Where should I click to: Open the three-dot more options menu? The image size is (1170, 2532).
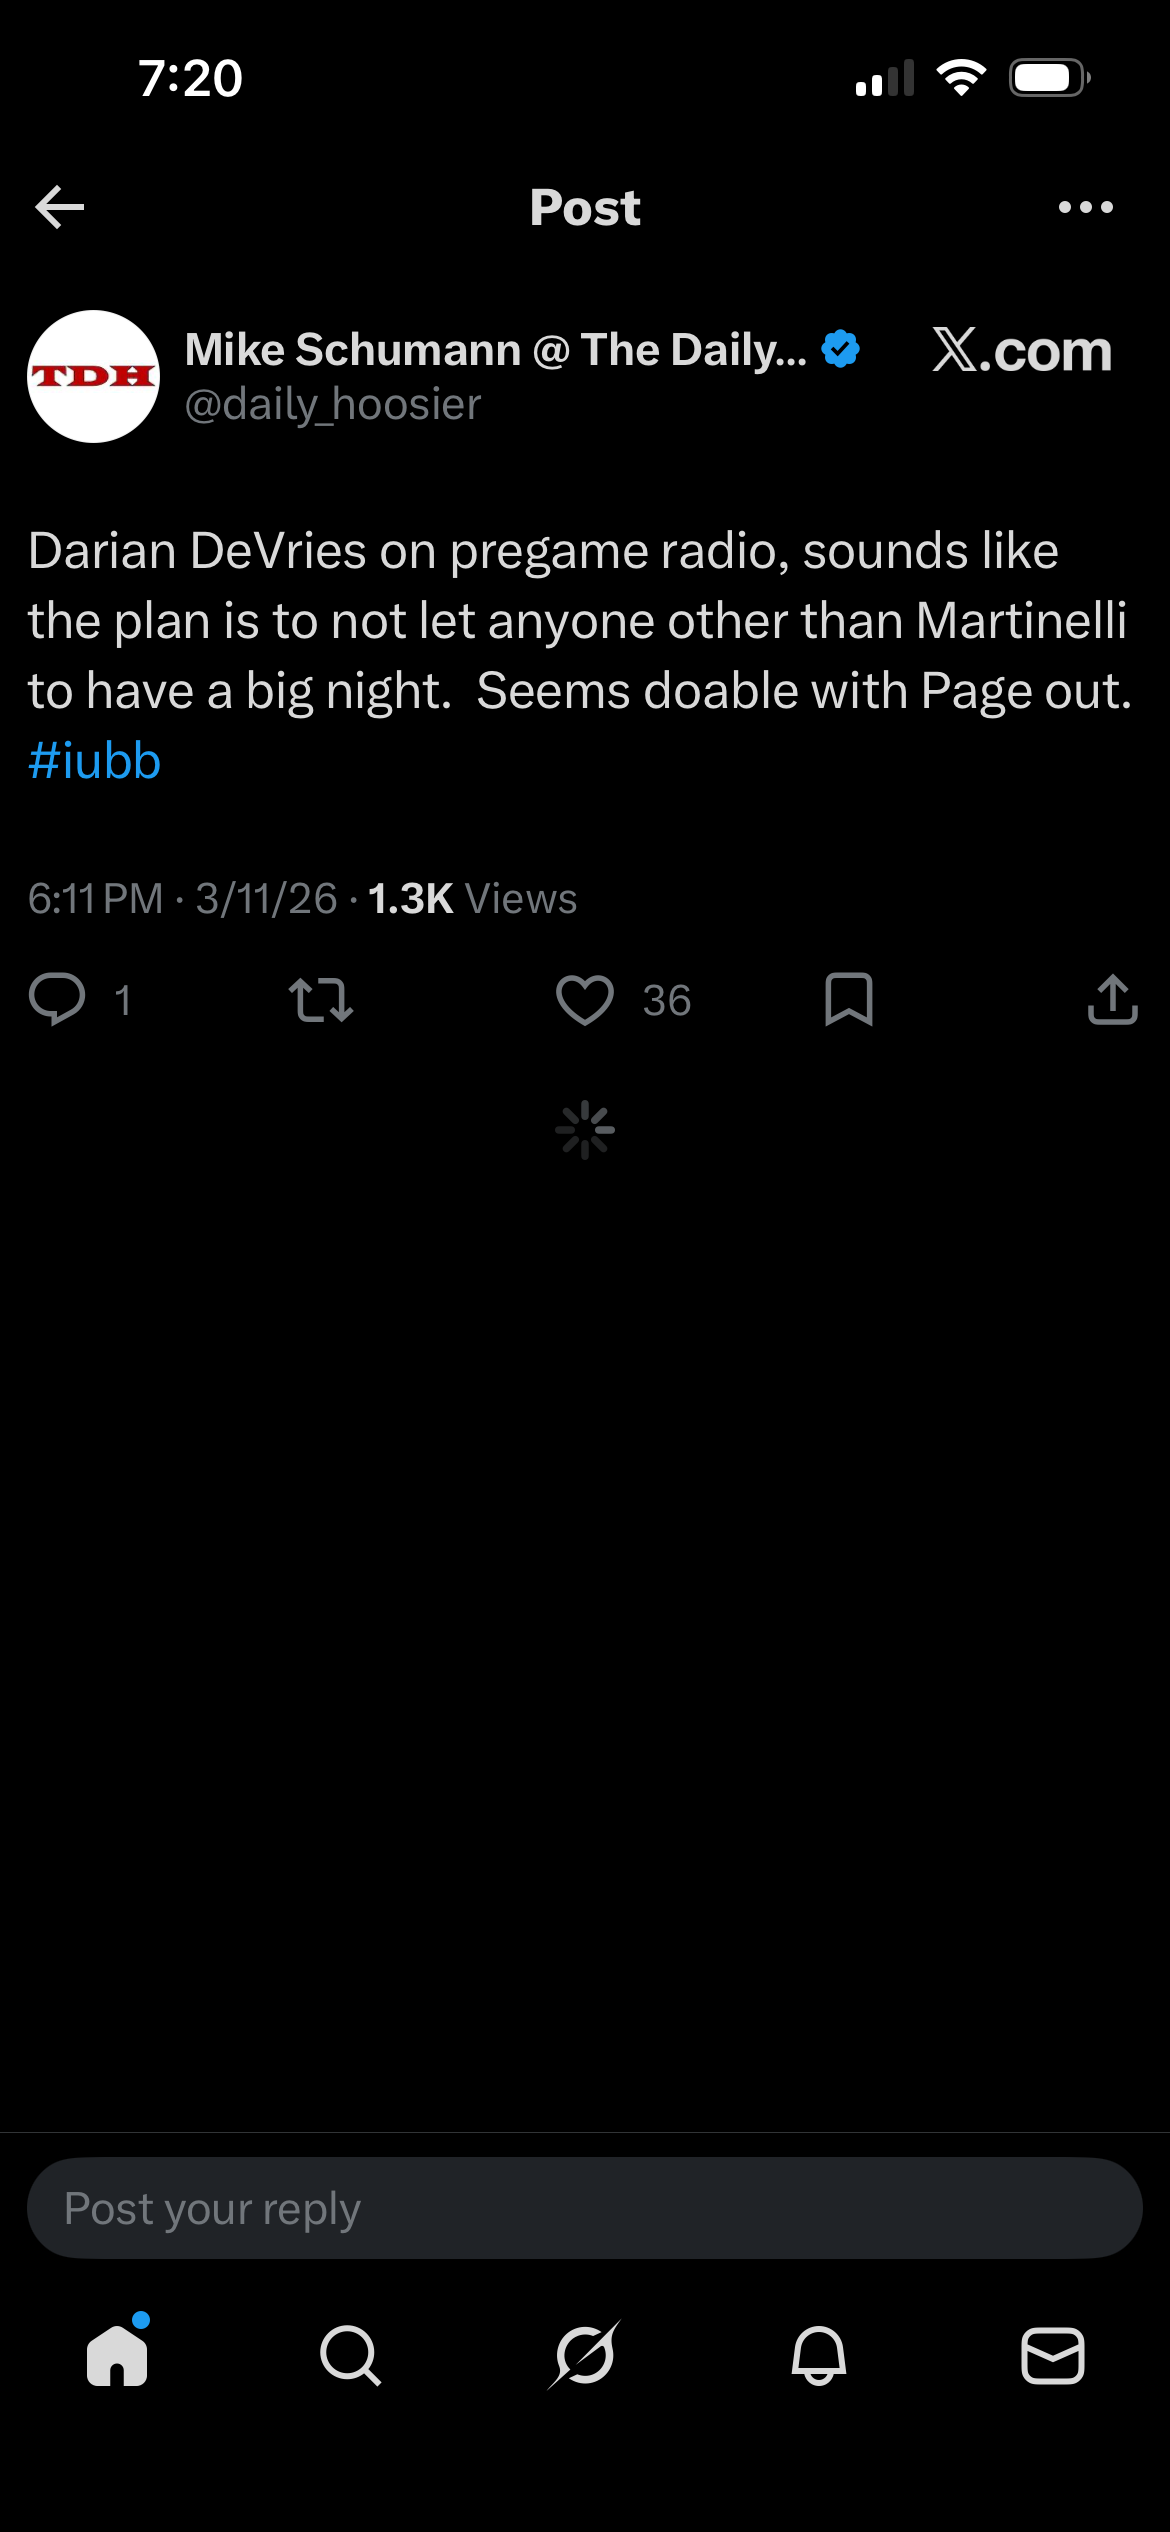click(x=1085, y=208)
